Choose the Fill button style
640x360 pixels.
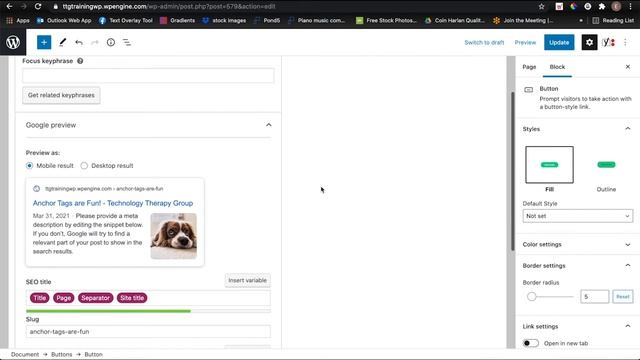coord(549,164)
